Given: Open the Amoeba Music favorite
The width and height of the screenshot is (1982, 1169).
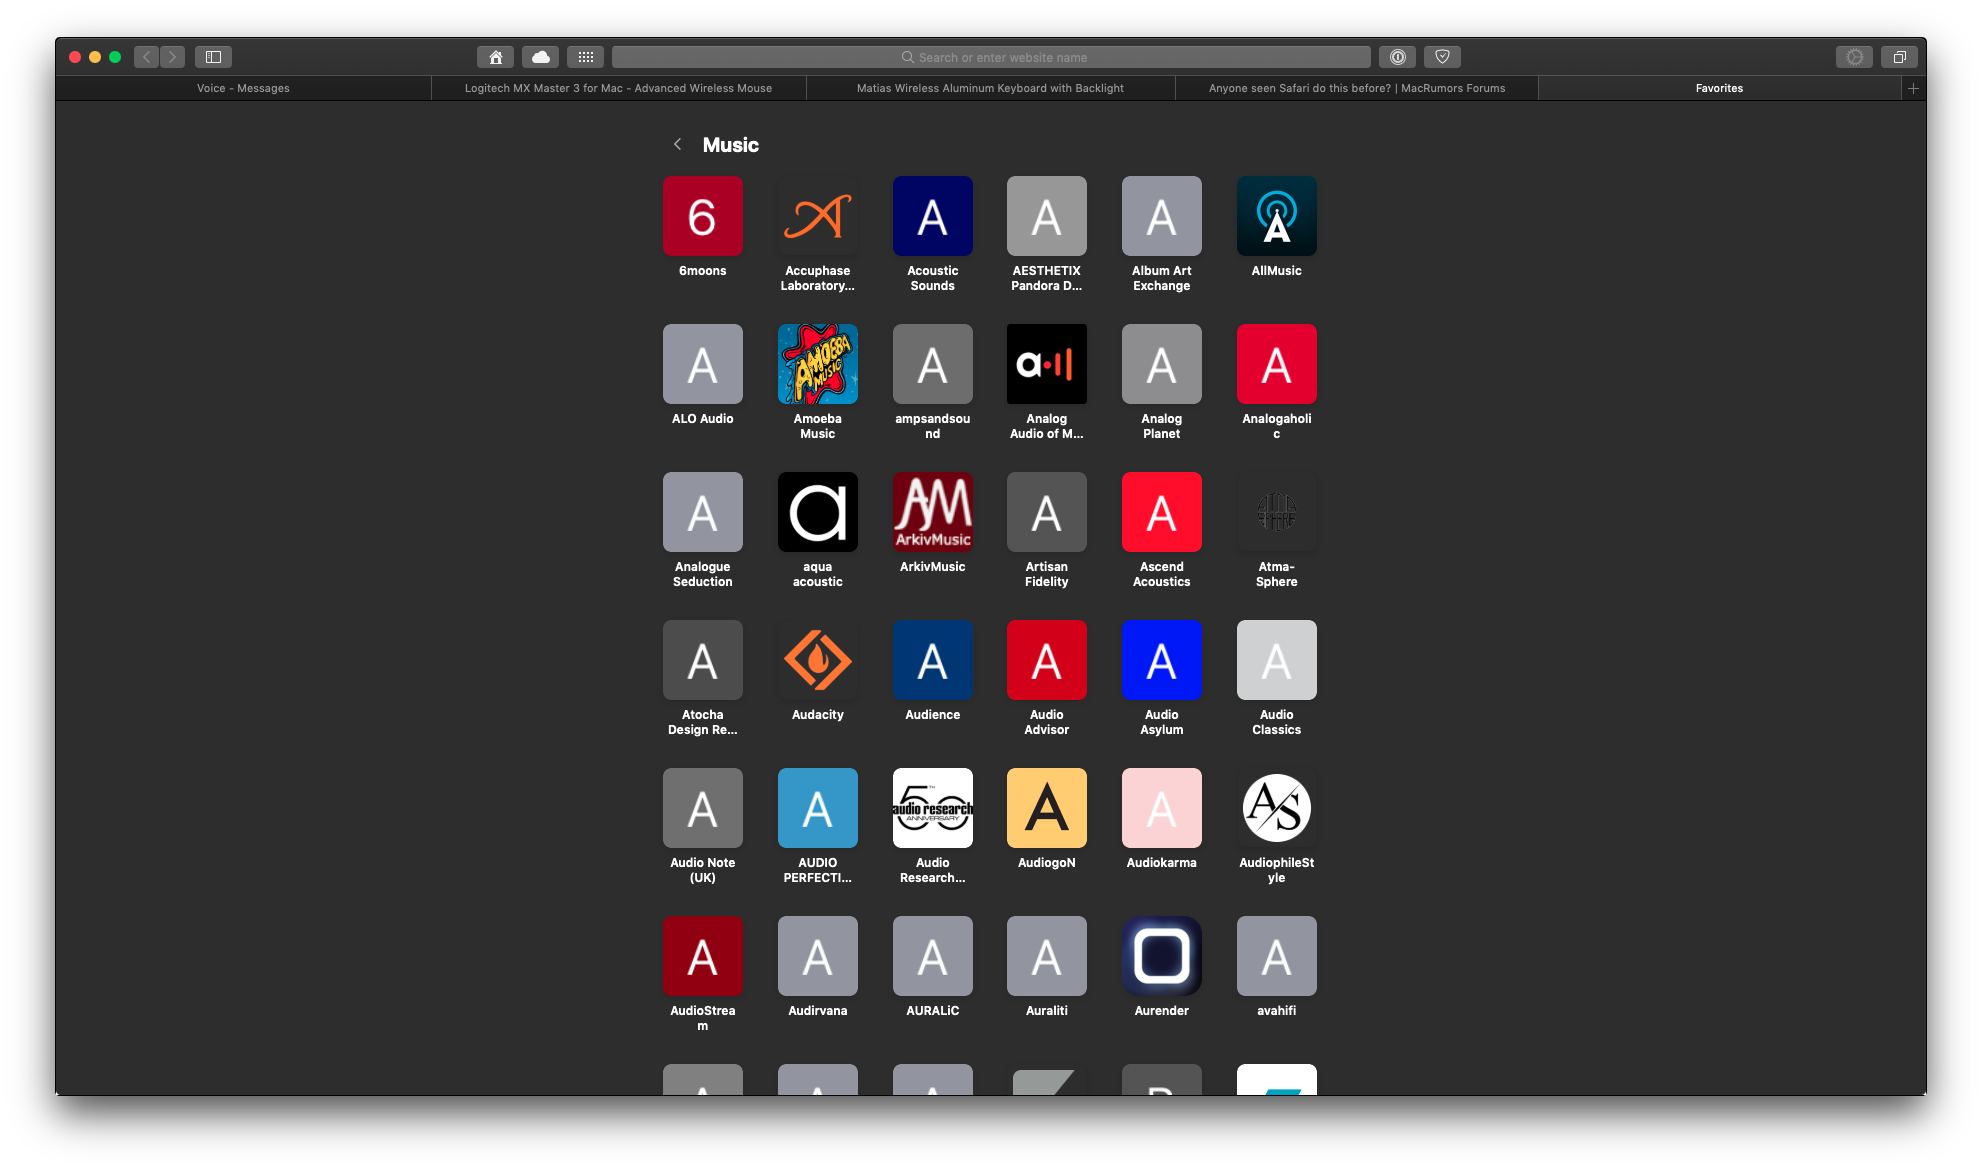Looking at the screenshot, I should [817, 364].
